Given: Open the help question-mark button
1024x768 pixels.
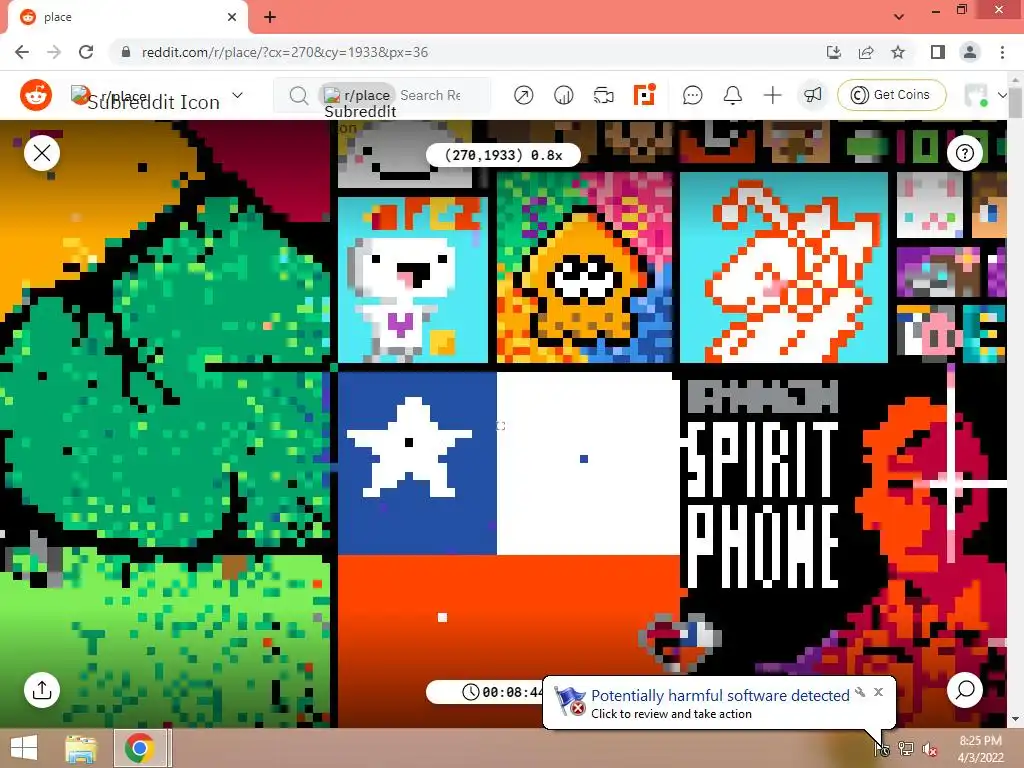Looking at the screenshot, I should (x=965, y=153).
